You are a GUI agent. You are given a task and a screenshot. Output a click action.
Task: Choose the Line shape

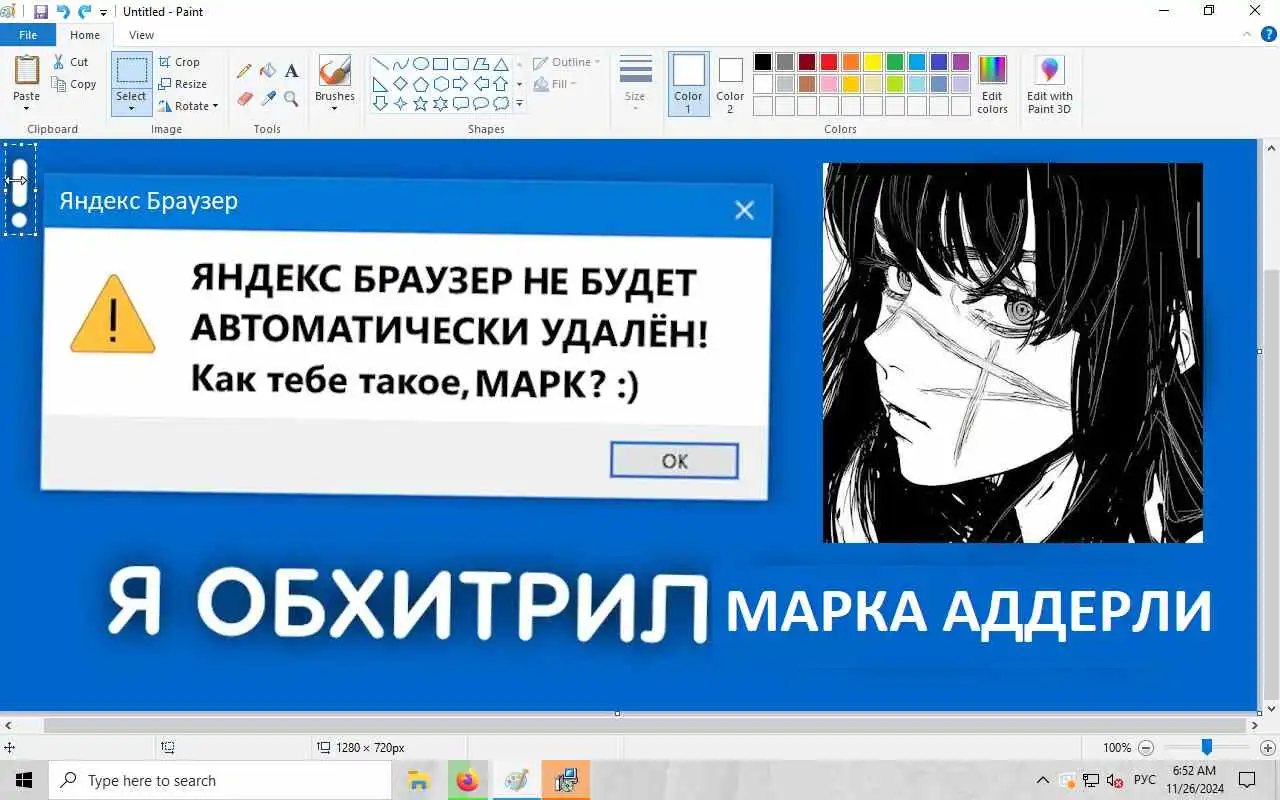coord(380,64)
